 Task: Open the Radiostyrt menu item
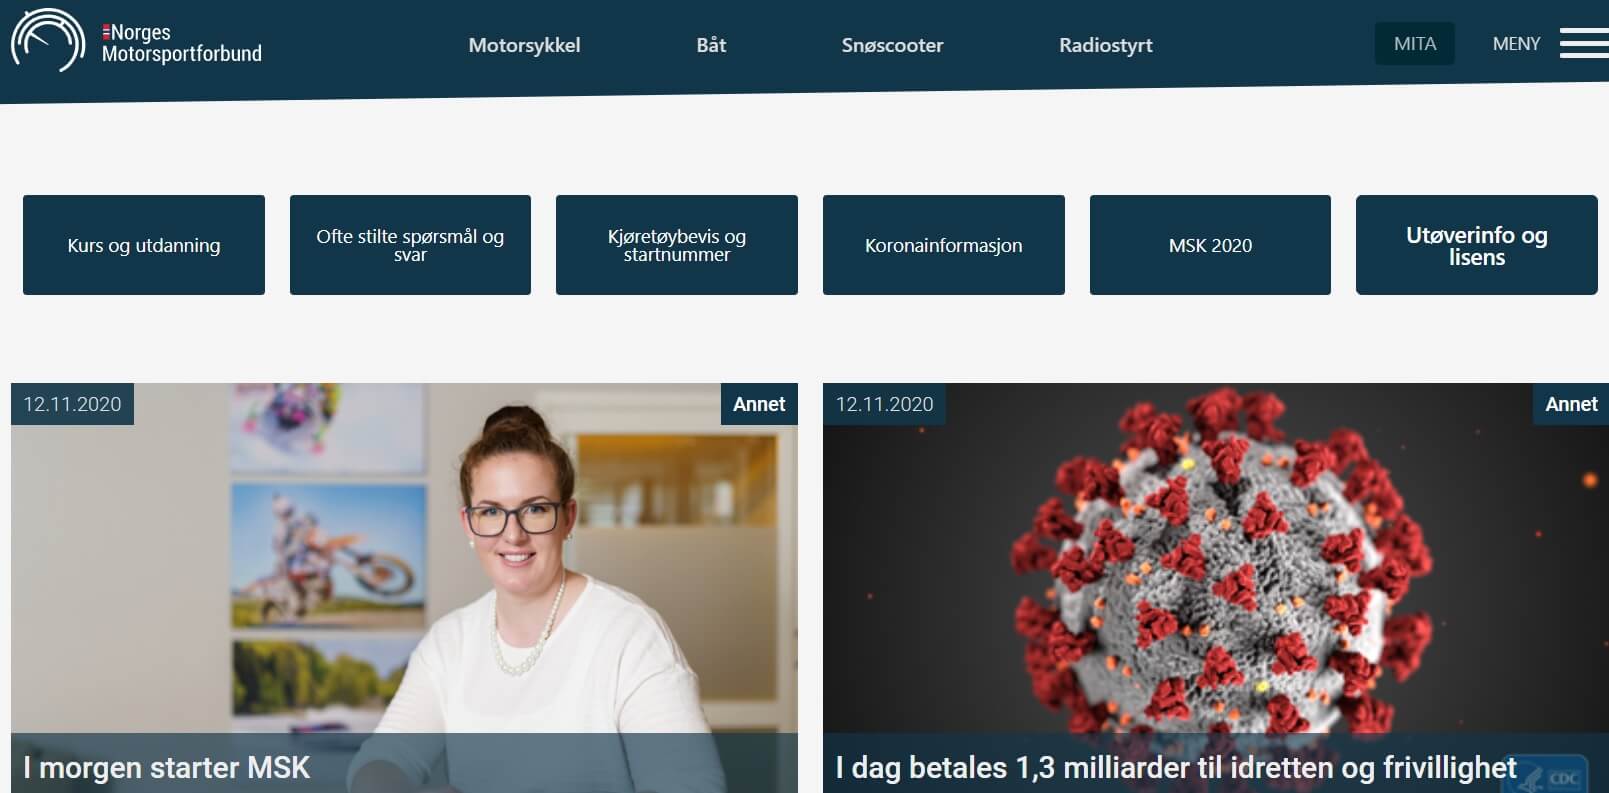click(x=1105, y=45)
